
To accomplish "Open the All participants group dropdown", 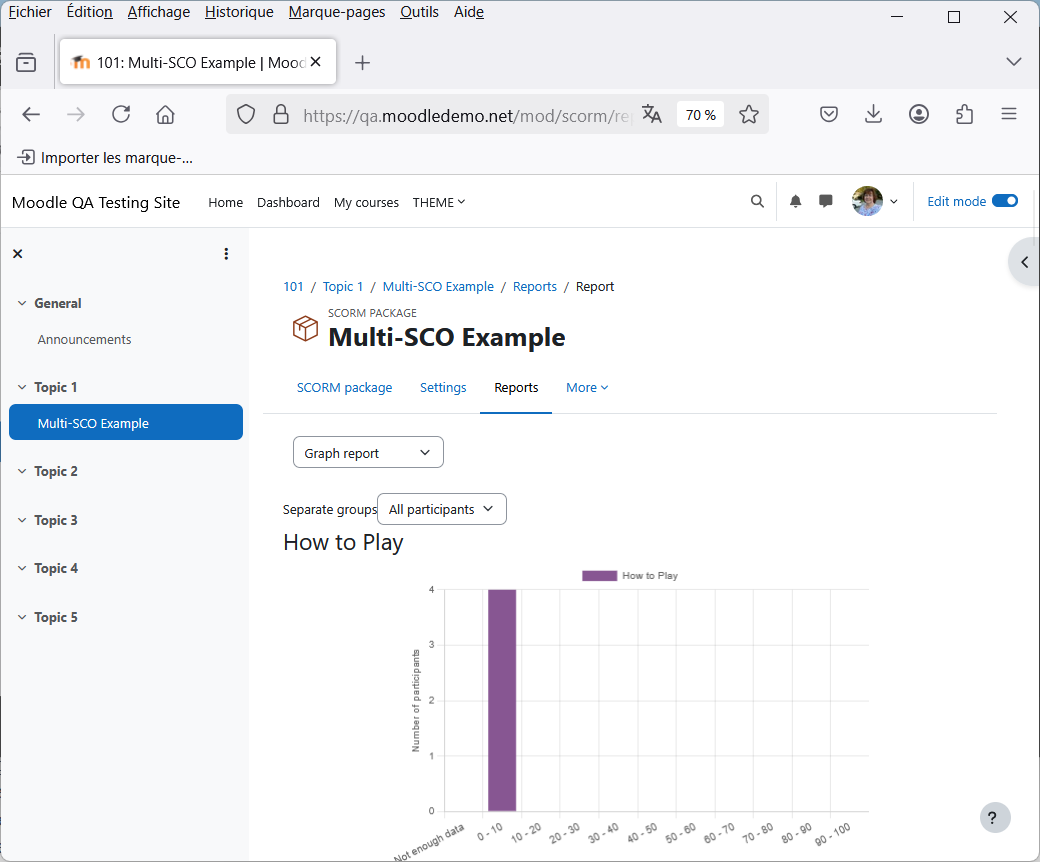I will (x=442, y=509).
